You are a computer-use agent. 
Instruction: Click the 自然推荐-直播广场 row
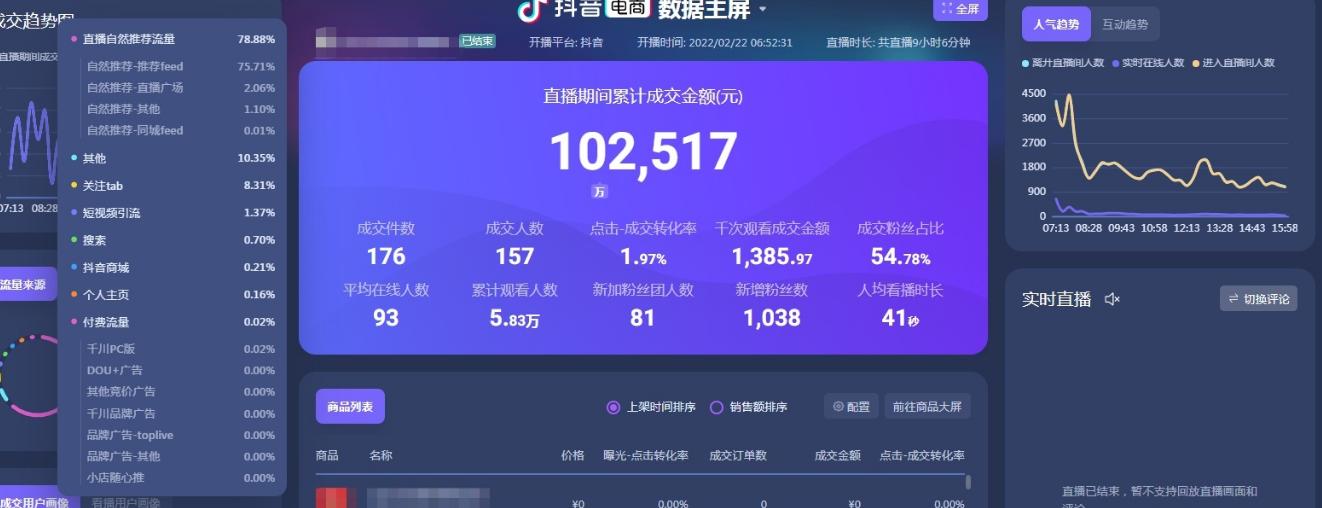pyautogui.click(x=180, y=88)
